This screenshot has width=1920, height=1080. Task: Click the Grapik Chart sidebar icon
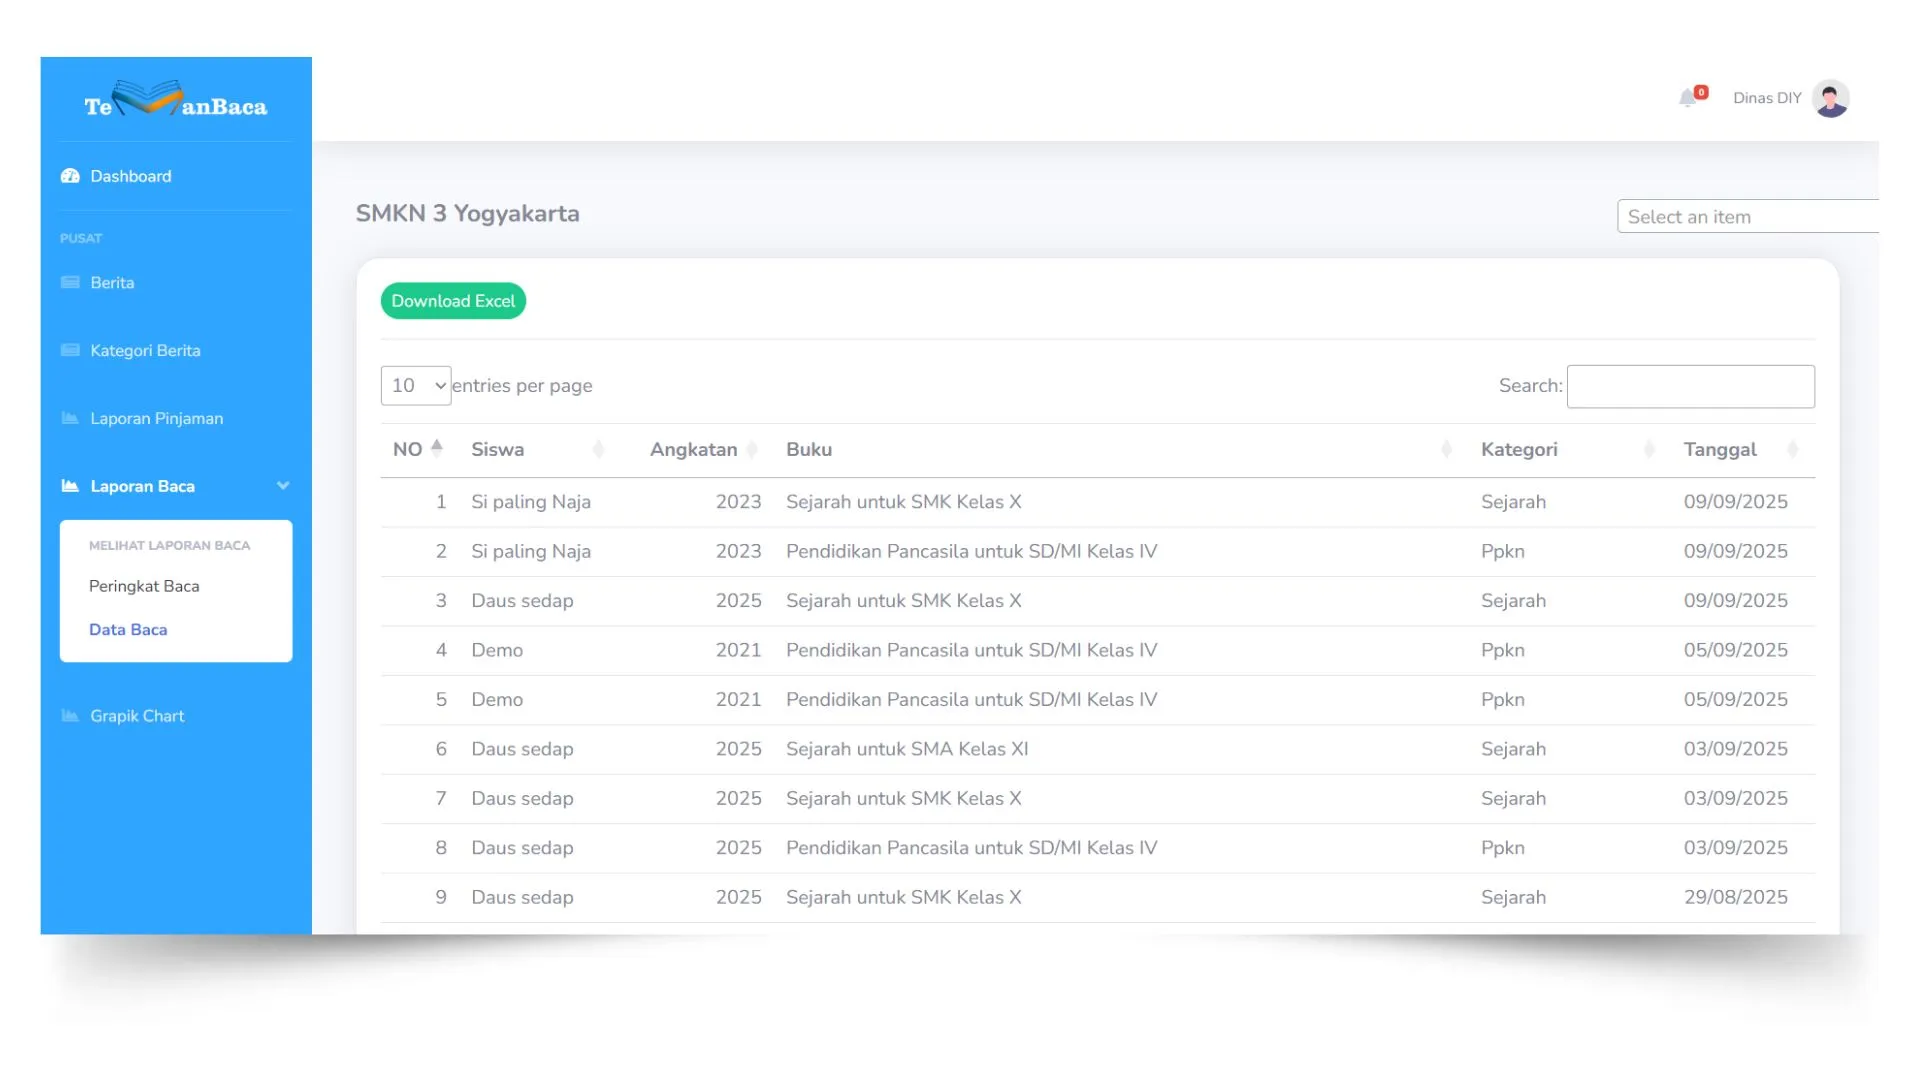pyautogui.click(x=70, y=716)
